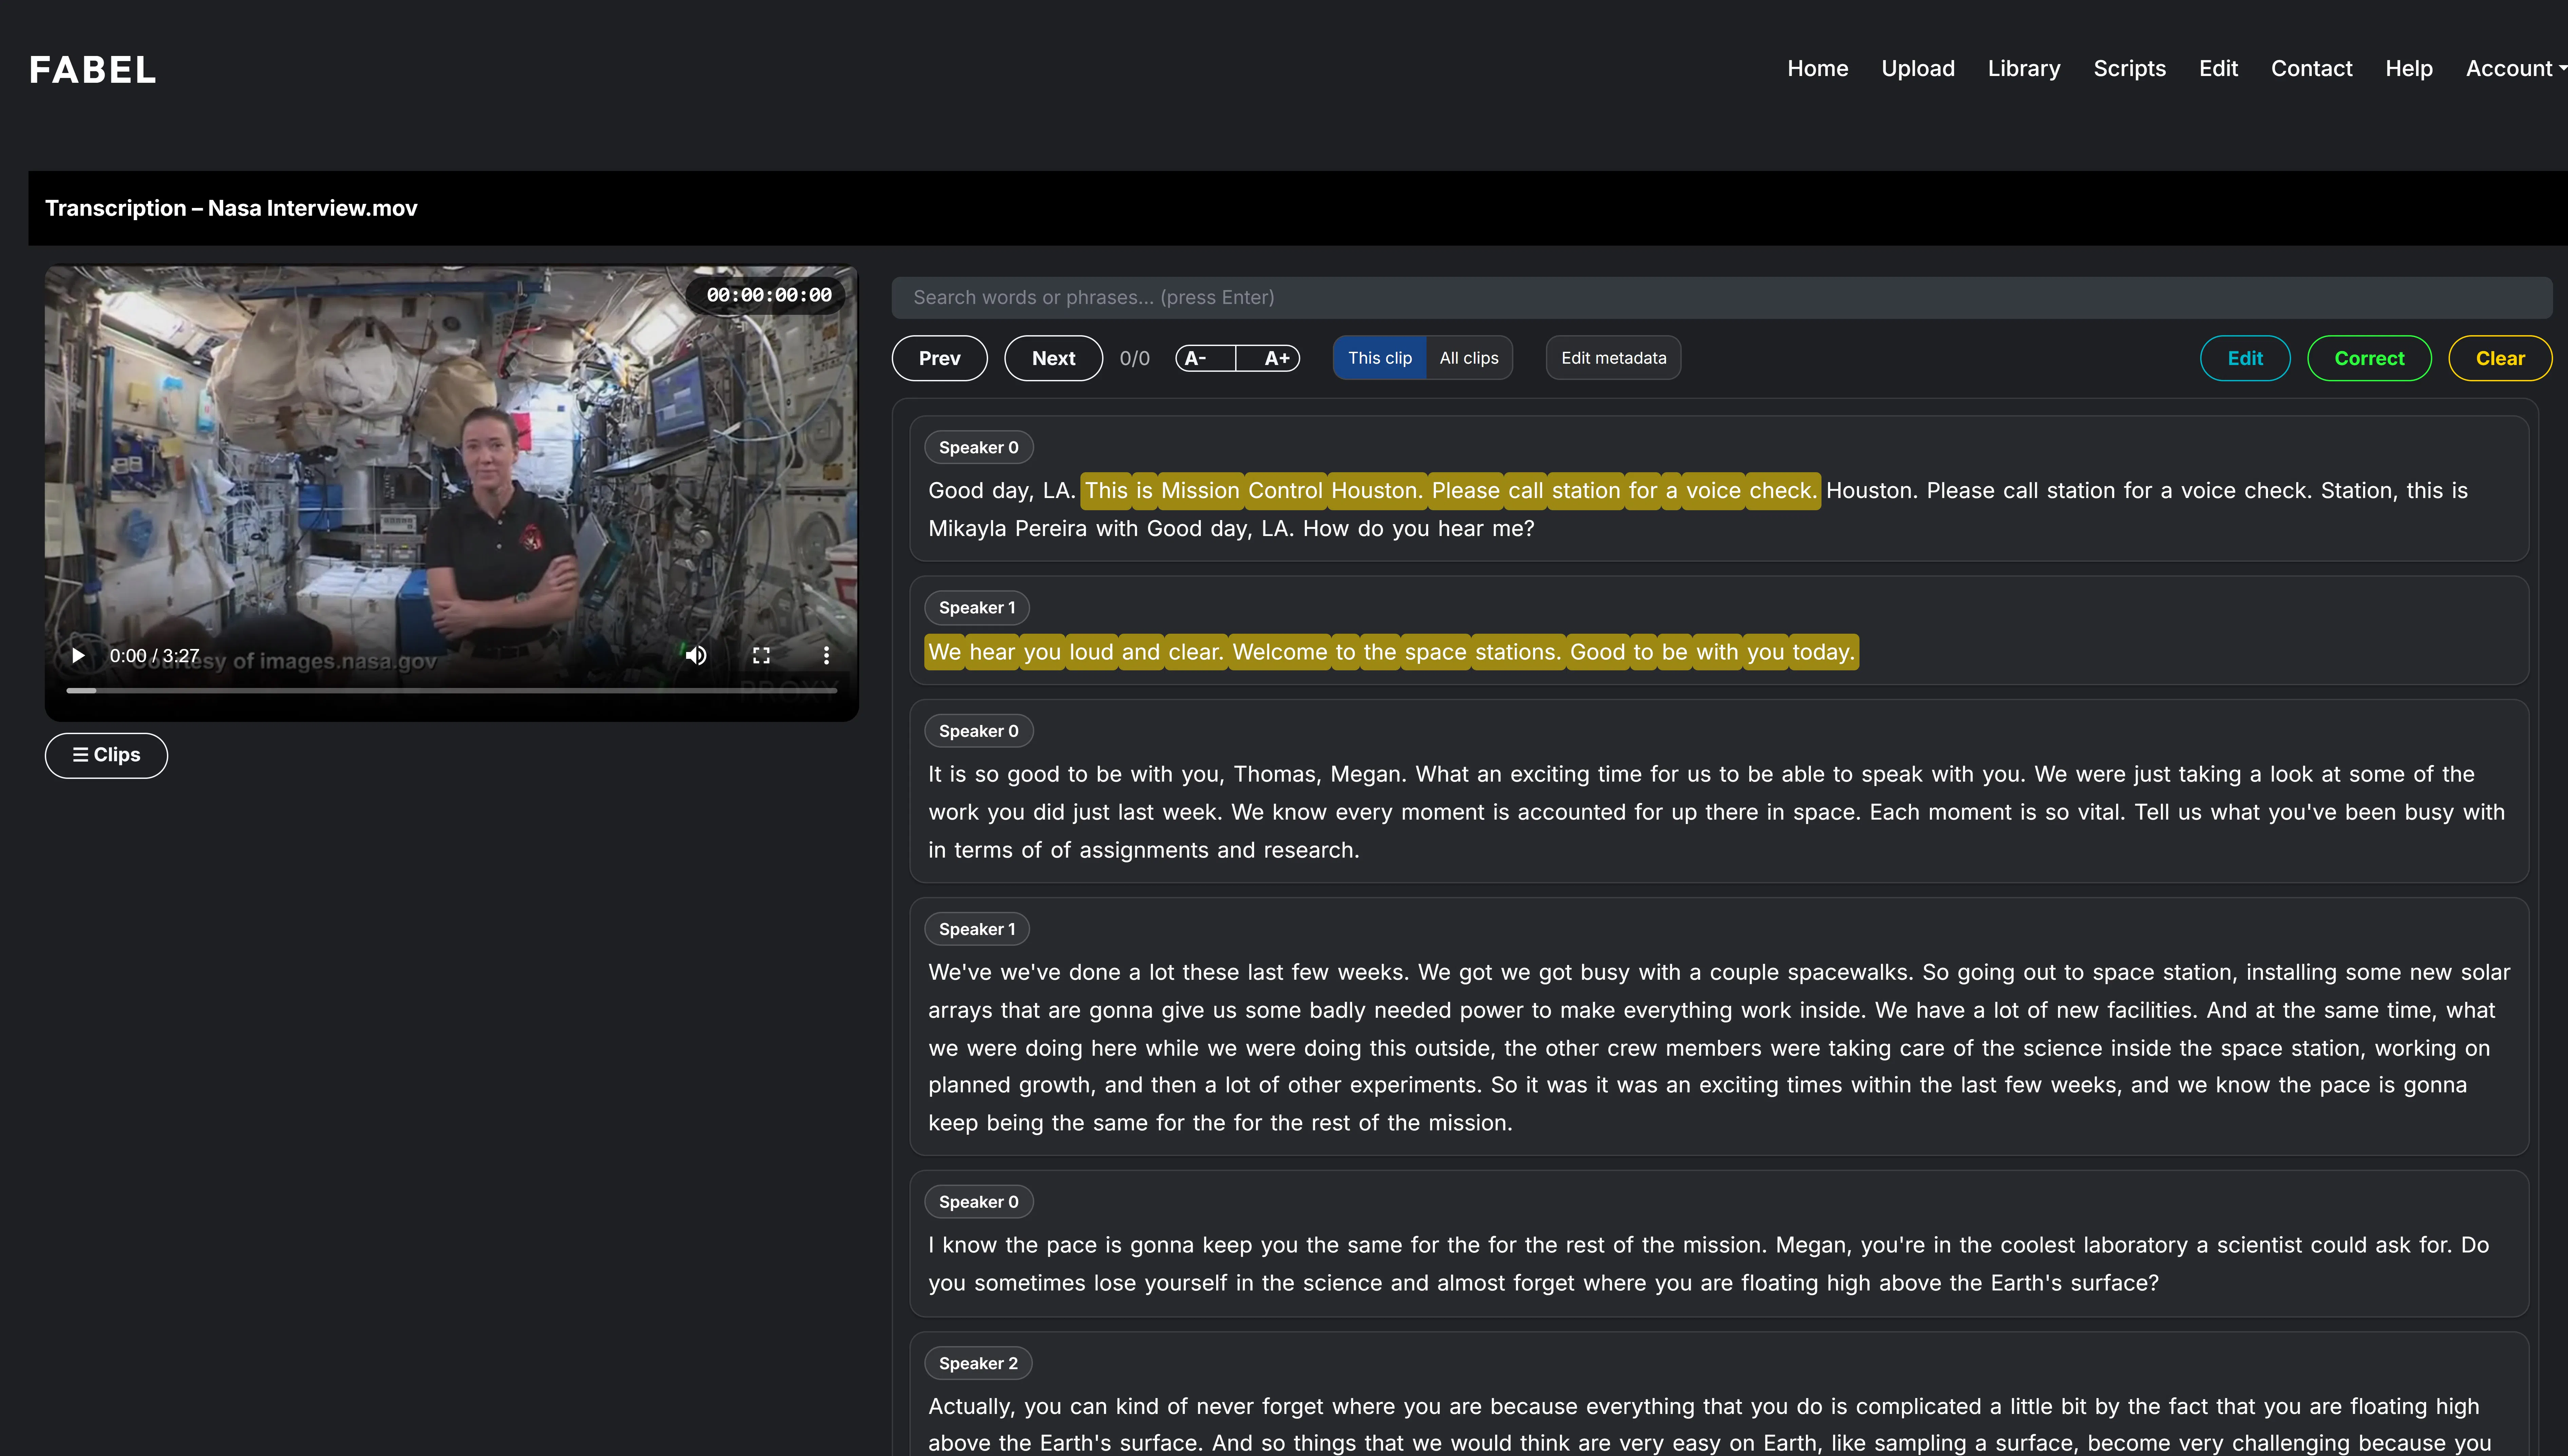Viewport: 2568px width, 1456px height.
Task: Click the teal Edit transcript button
Action: (x=2245, y=358)
